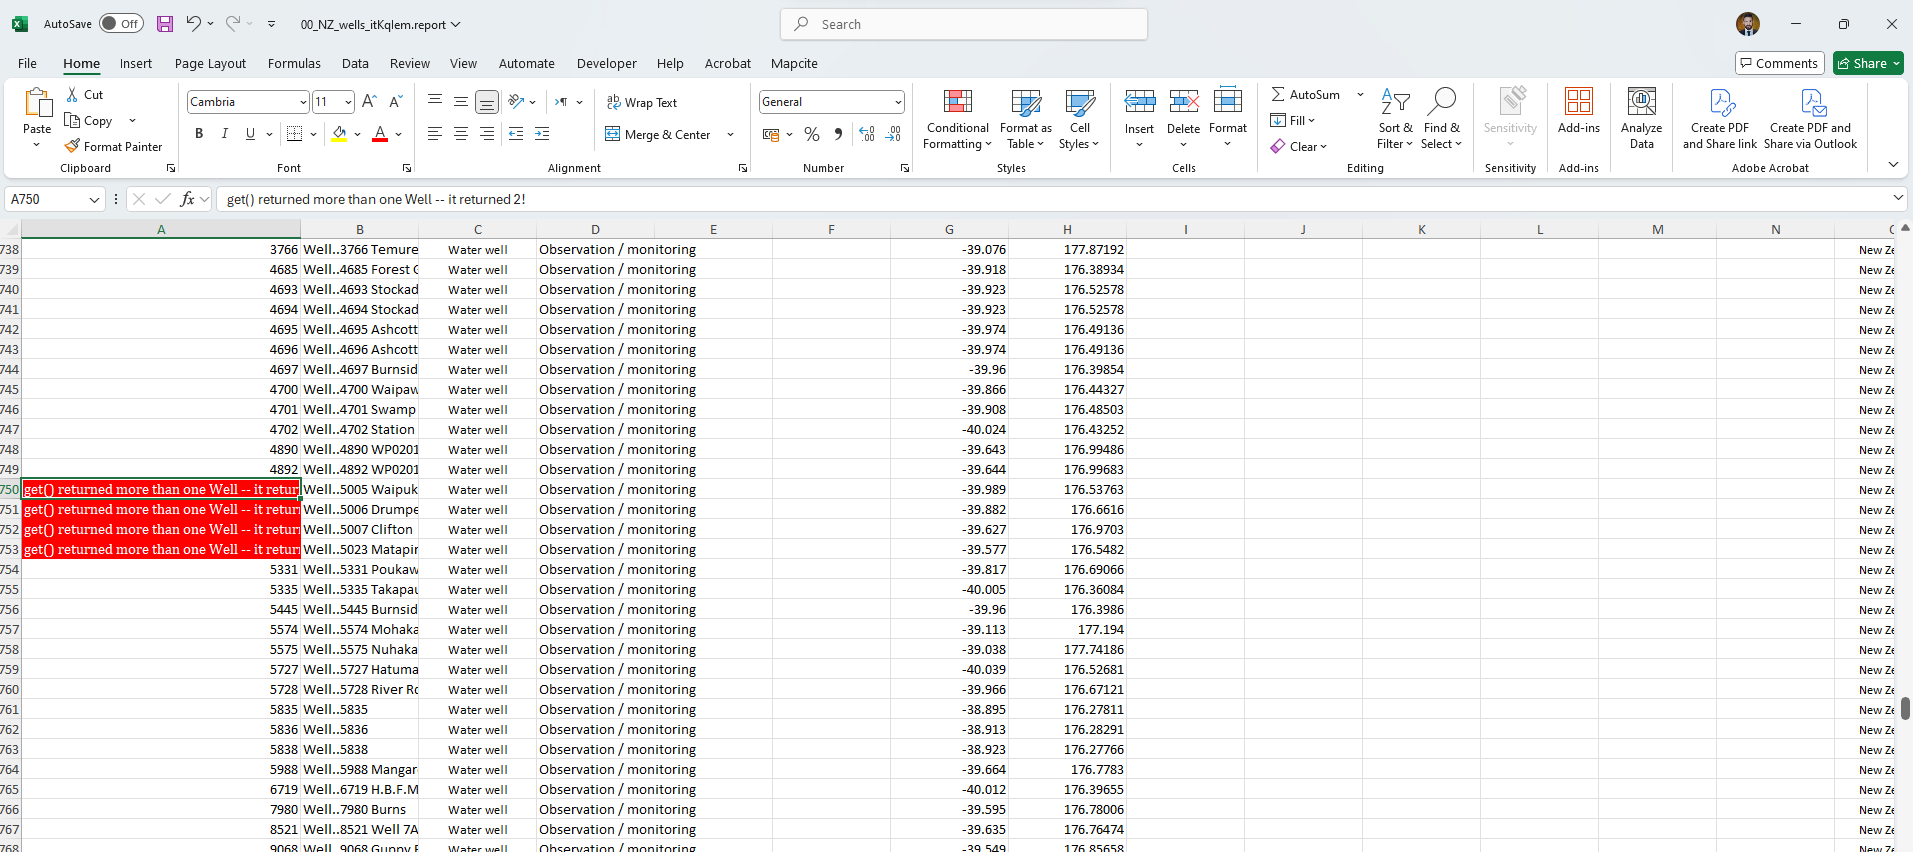Switch to the Insert tab
The image size is (1913, 852).
(136, 63)
